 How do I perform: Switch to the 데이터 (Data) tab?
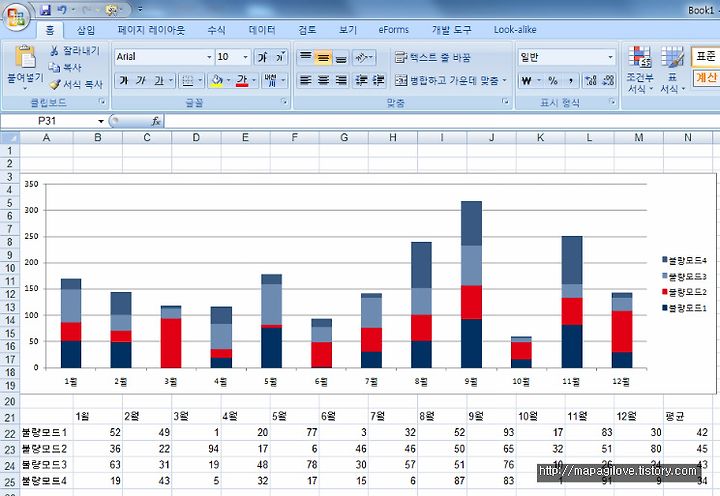262,30
